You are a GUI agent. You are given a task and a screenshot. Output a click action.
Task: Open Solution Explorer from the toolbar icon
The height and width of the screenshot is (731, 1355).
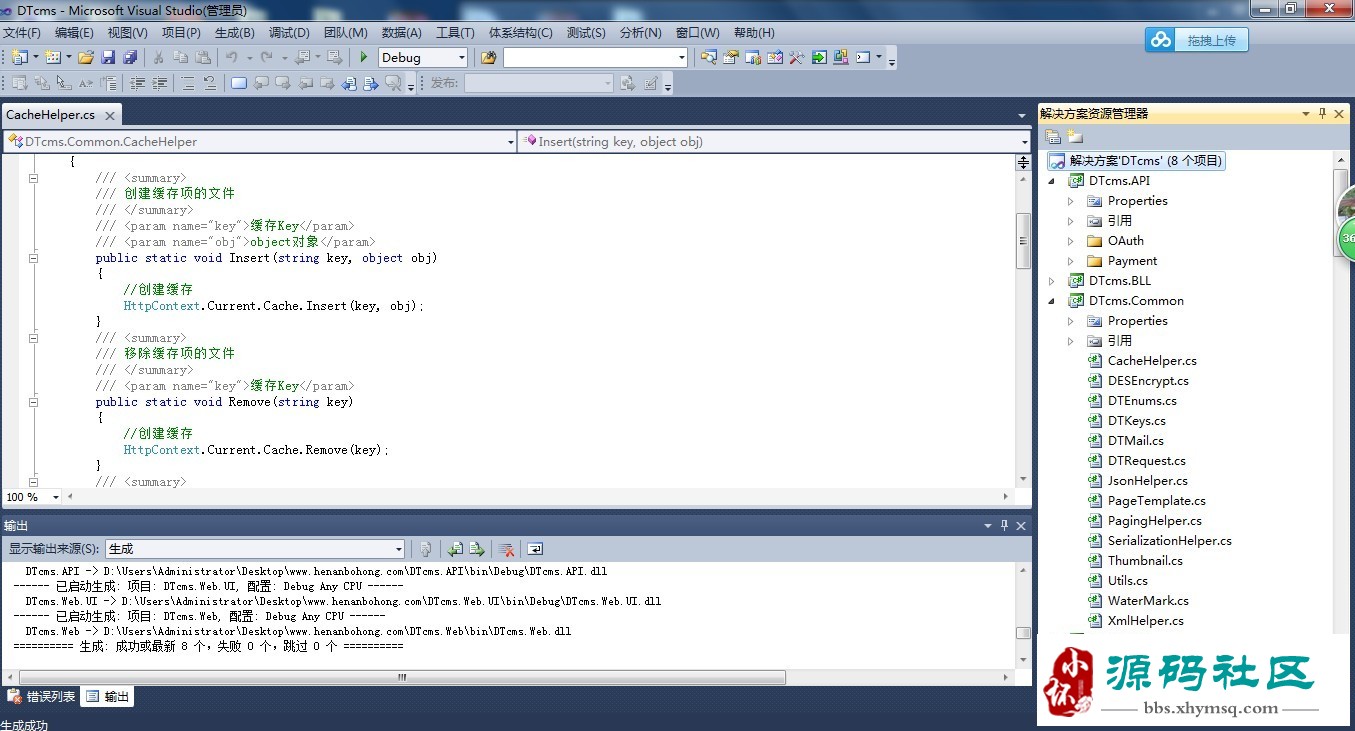709,57
